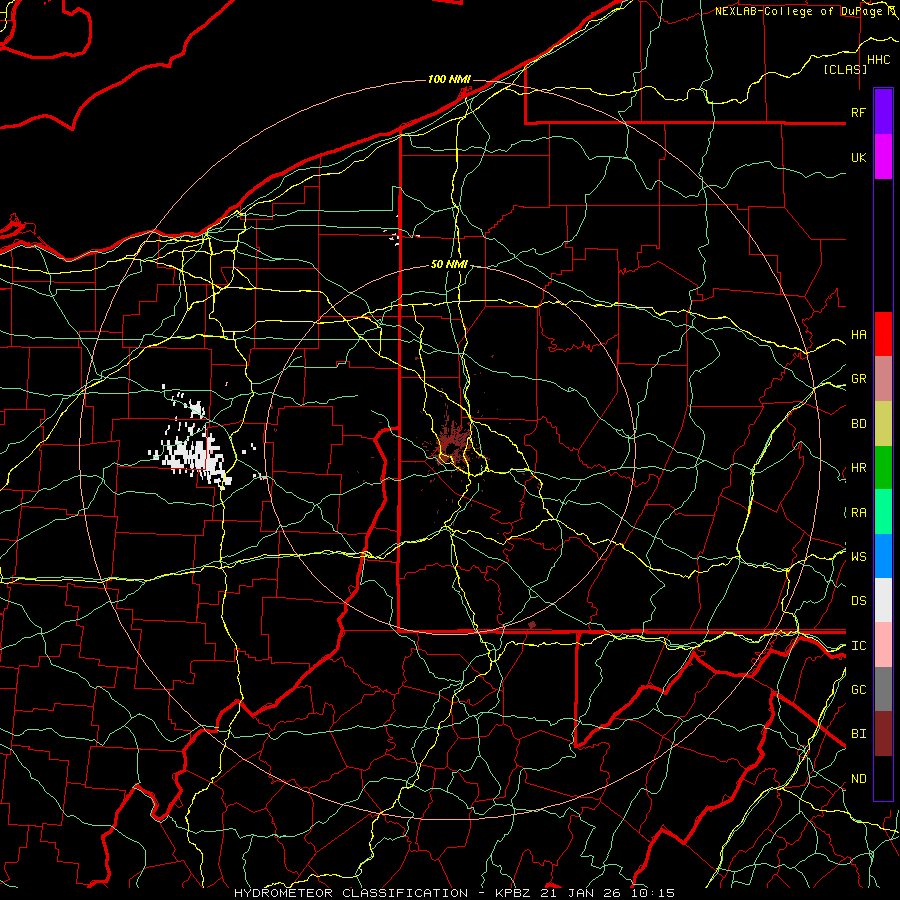Select the GC gray legend swatch
The width and height of the screenshot is (900, 900).
tap(883, 689)
